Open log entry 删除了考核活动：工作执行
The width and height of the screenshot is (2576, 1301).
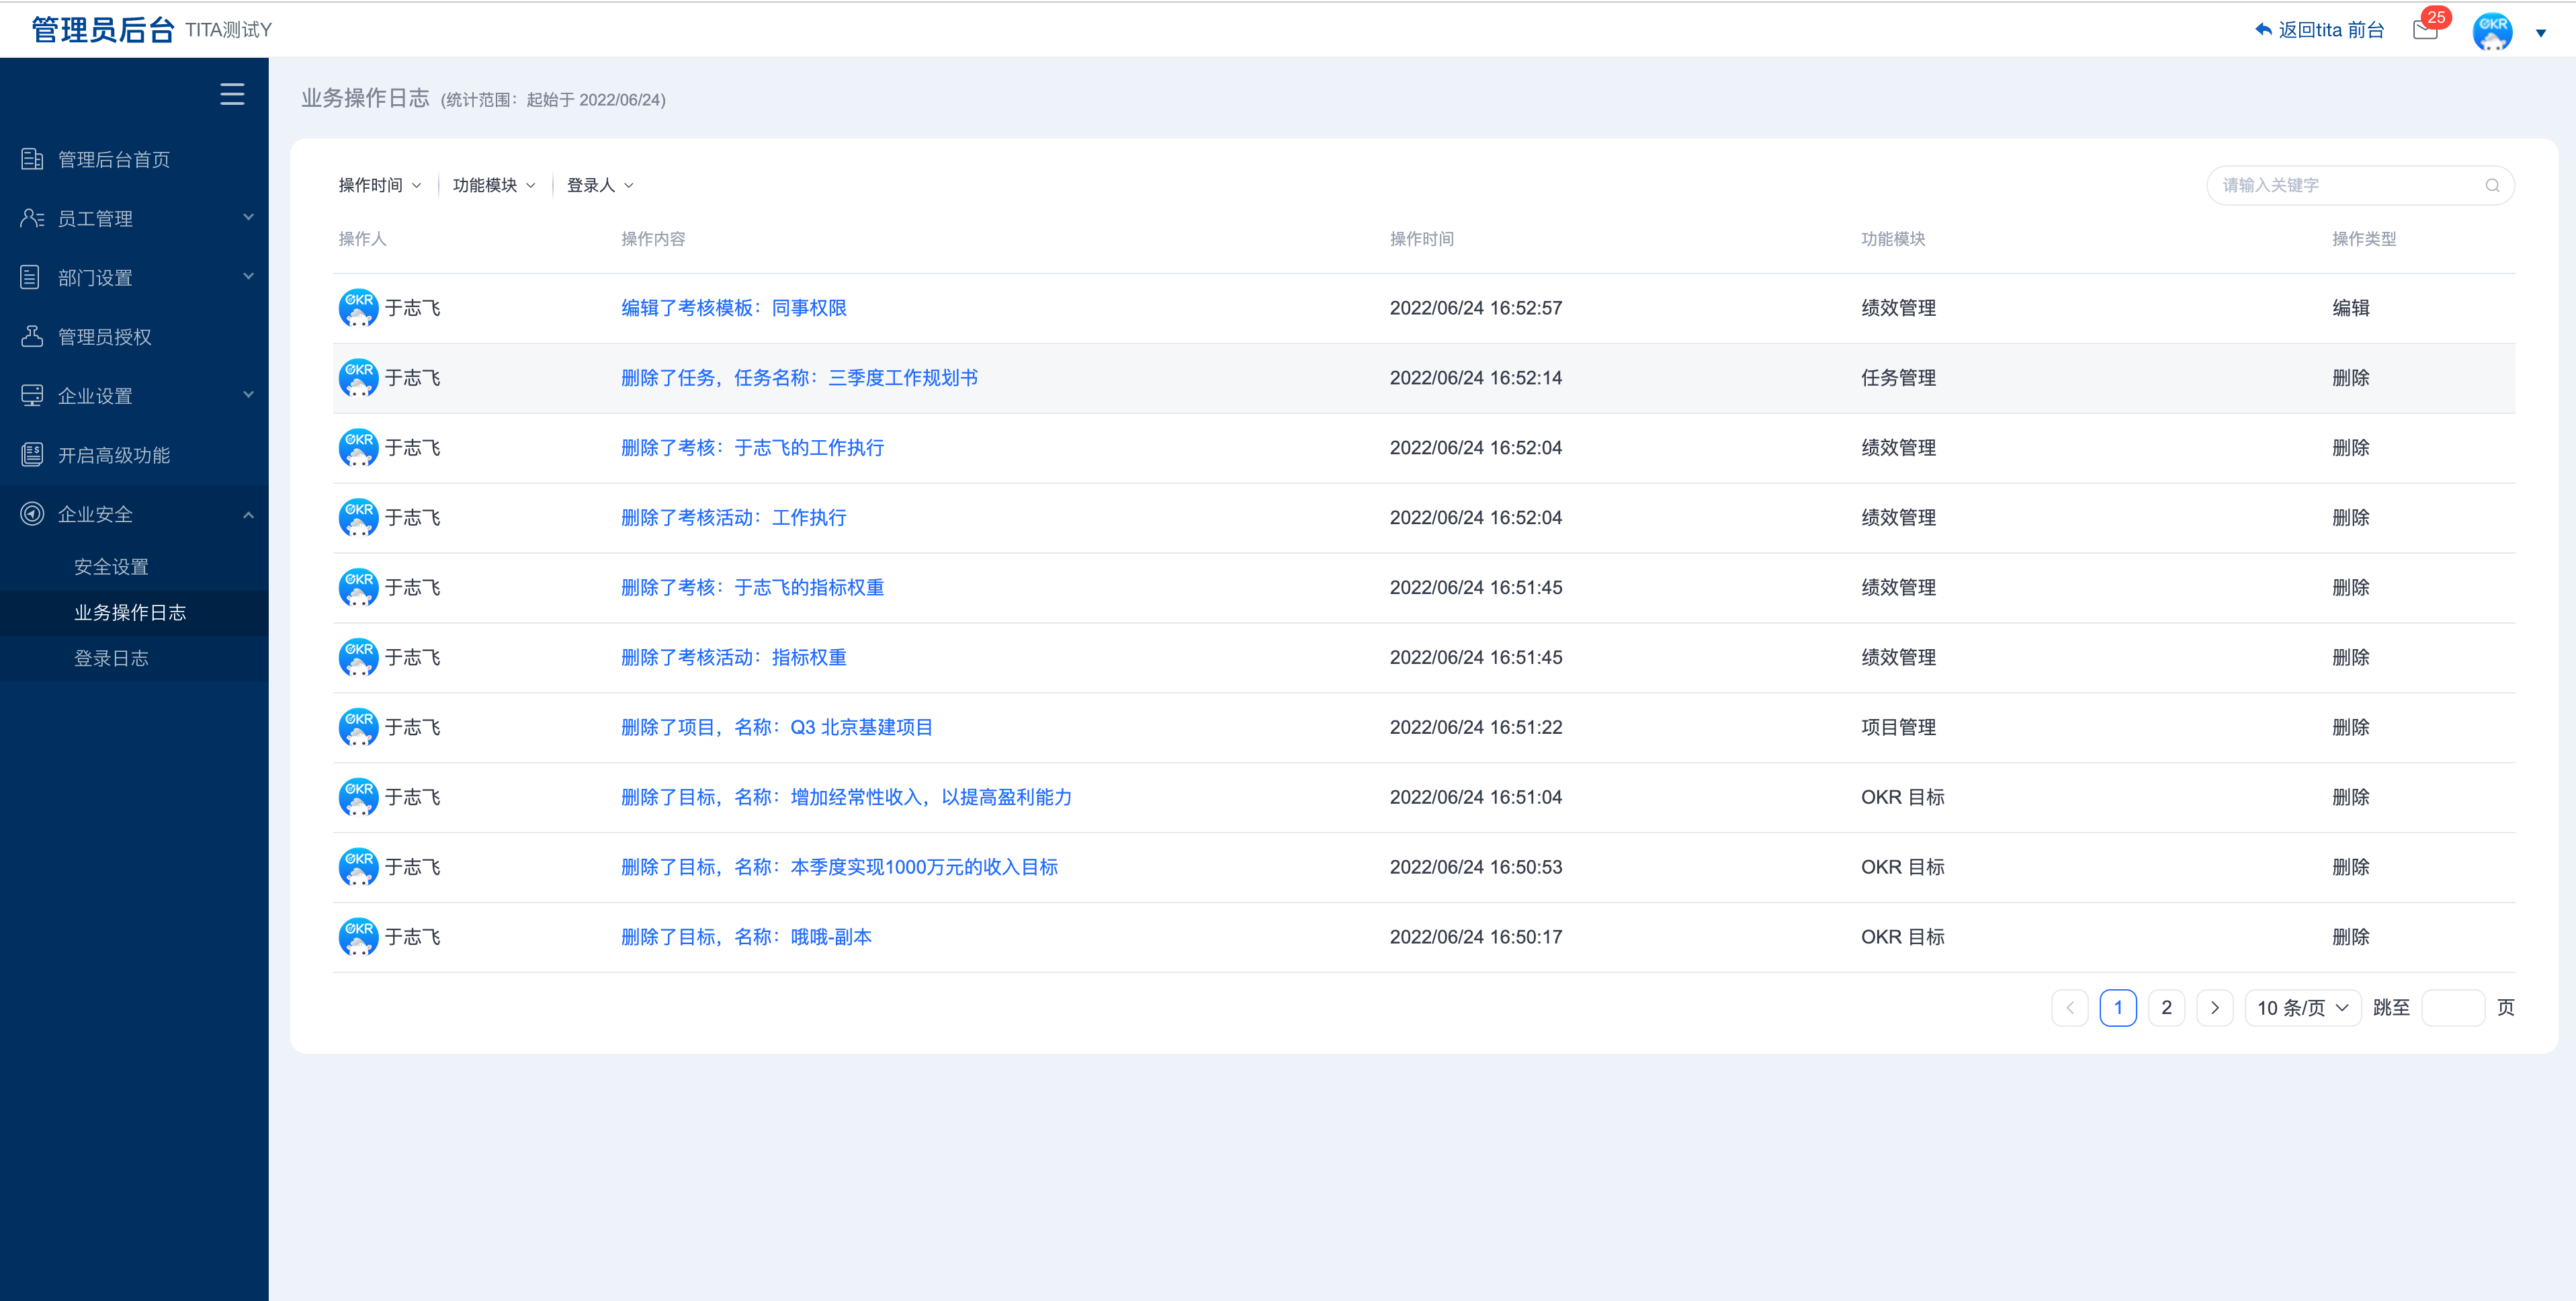734,518
